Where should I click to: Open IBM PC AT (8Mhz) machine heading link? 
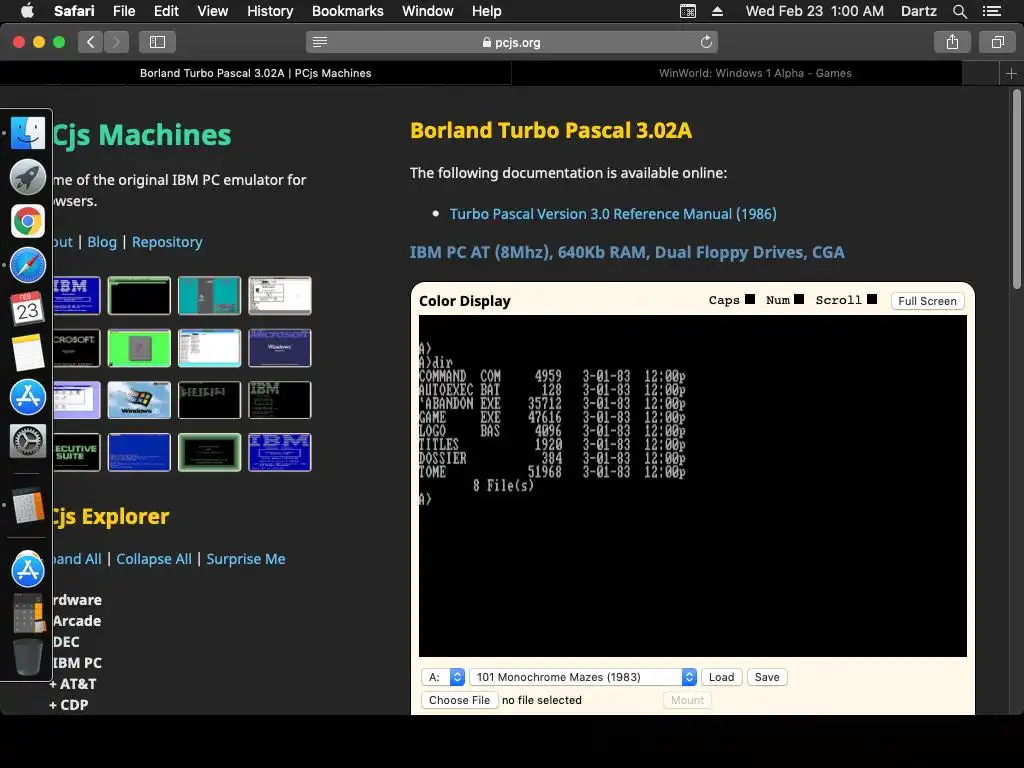coord(627,252)
